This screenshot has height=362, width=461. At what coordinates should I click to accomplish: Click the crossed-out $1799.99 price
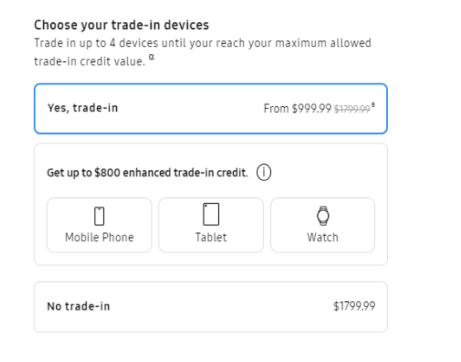click(x=352, y=109)
